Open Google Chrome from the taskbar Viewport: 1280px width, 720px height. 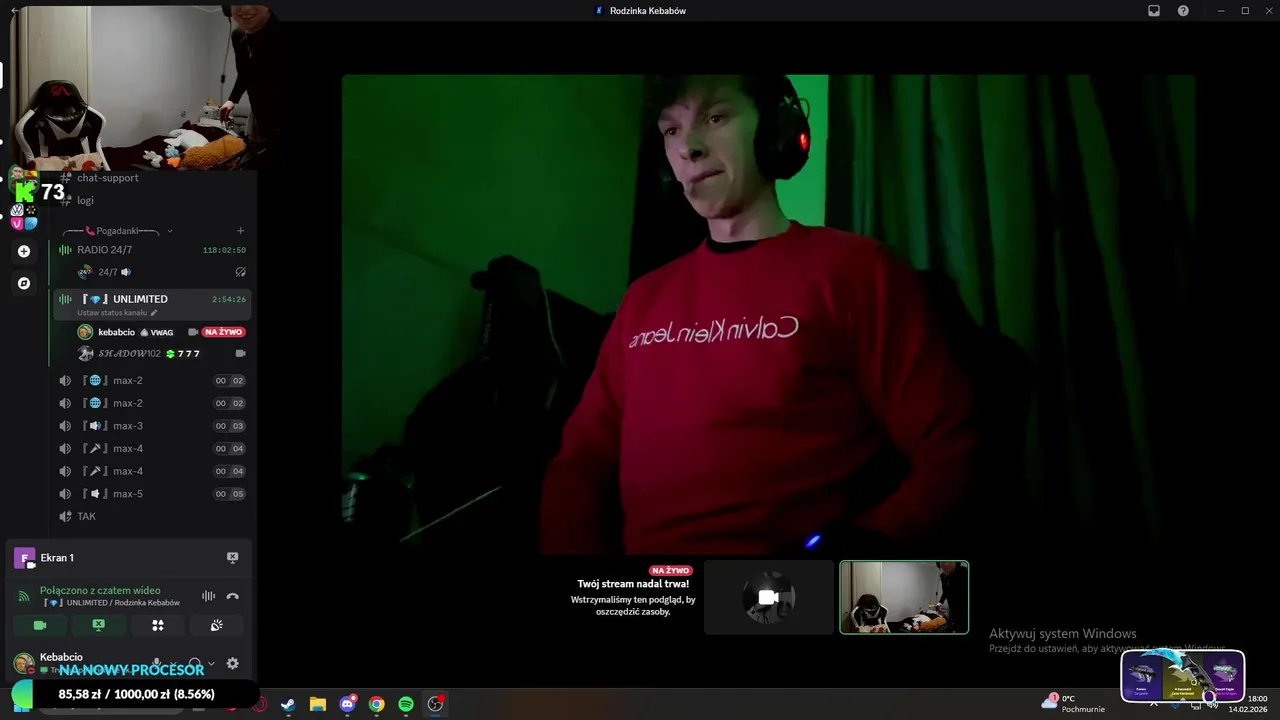376,704
